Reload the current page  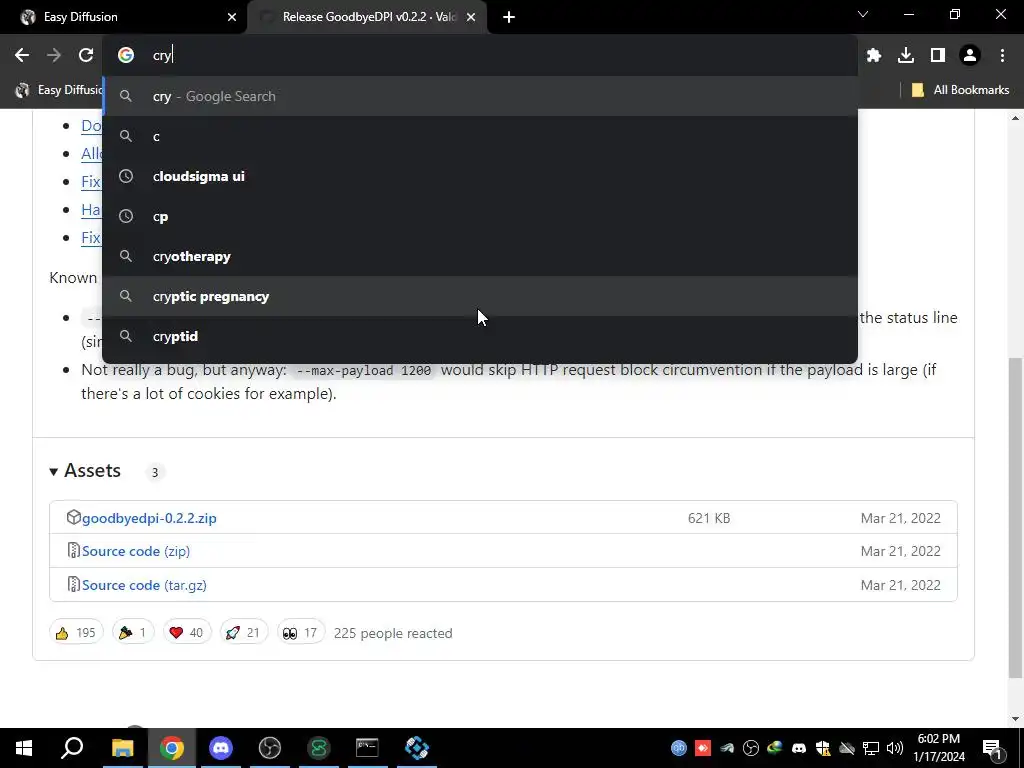click(x=86, y=56)
